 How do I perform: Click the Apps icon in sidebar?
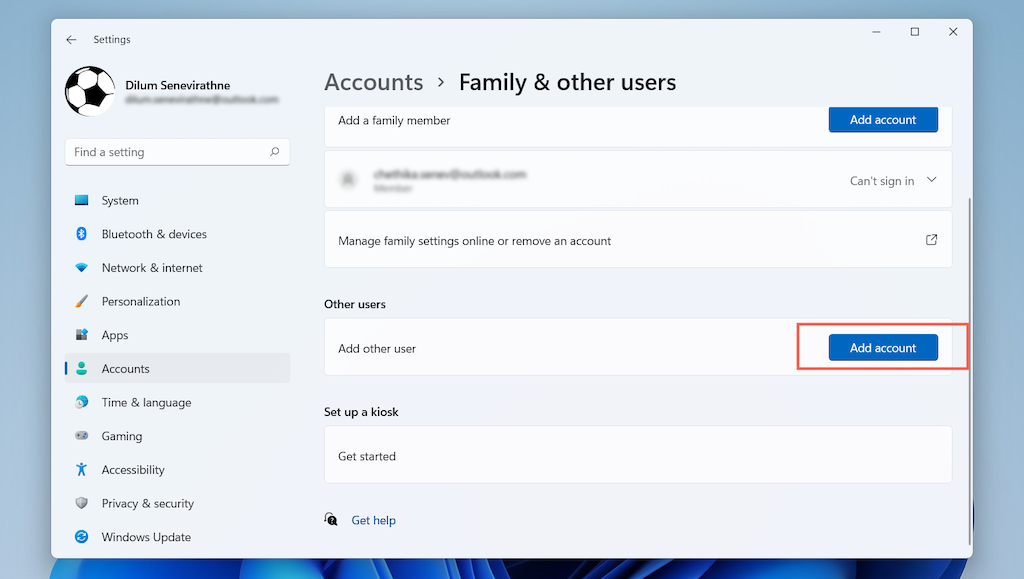(82, 335)
